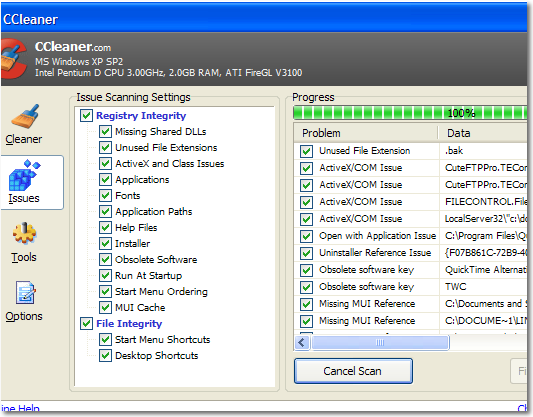Uncheck Obsolete software key QuickTime result
533x417 pixels.
point(306,270)
